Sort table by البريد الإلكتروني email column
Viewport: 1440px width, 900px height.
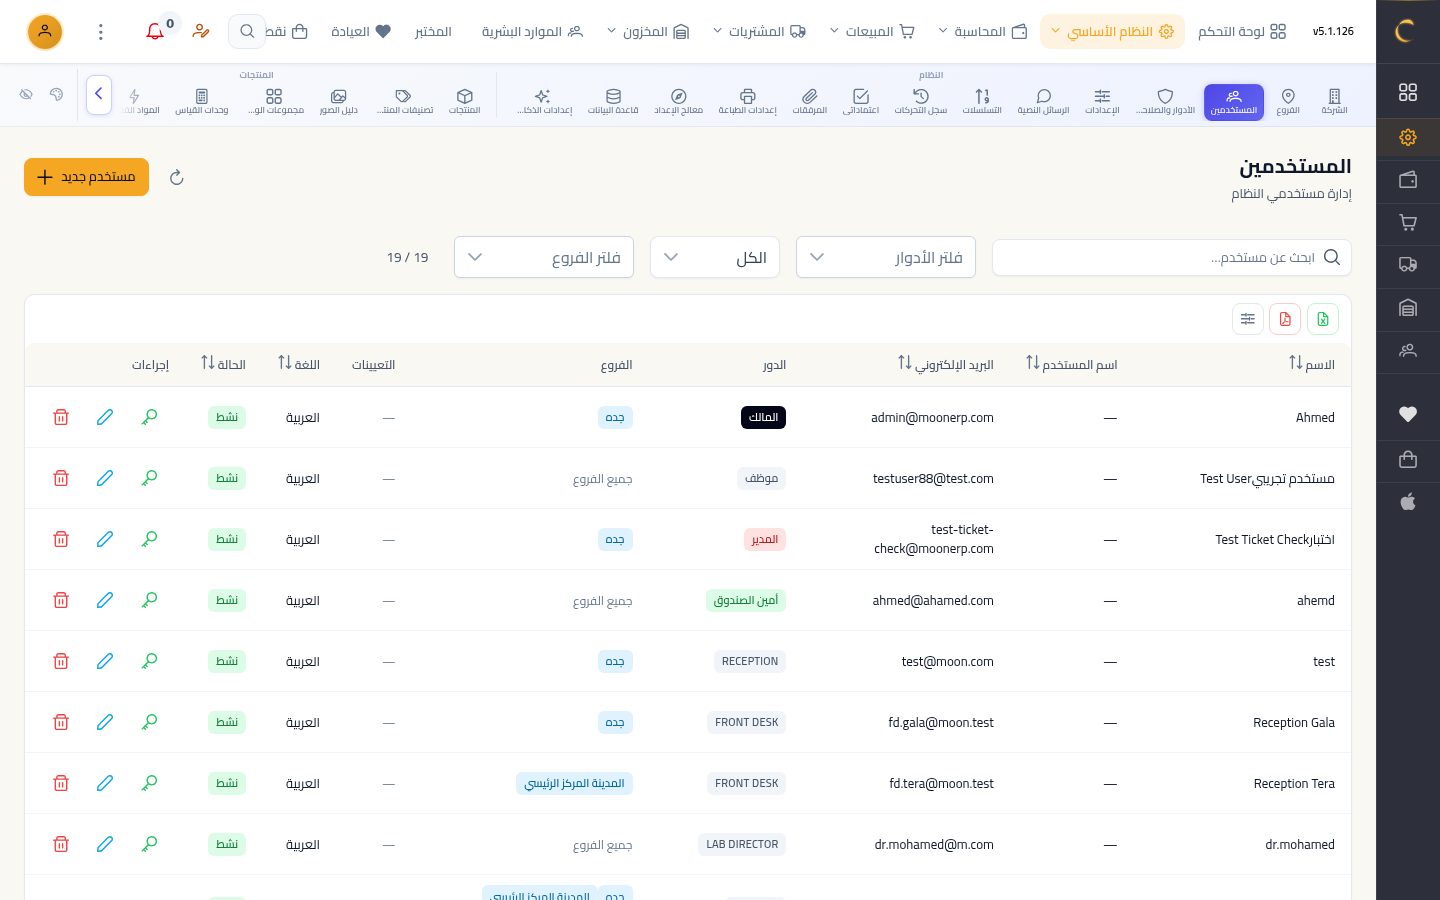point(946,364)
